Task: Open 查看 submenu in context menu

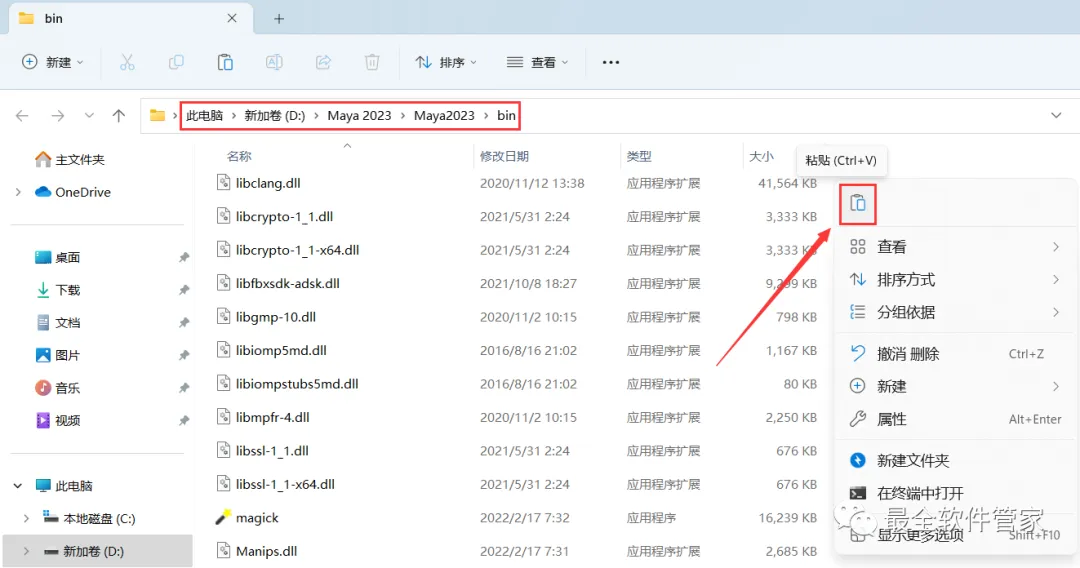Action: pyautogui.click(x=955, y=246)
